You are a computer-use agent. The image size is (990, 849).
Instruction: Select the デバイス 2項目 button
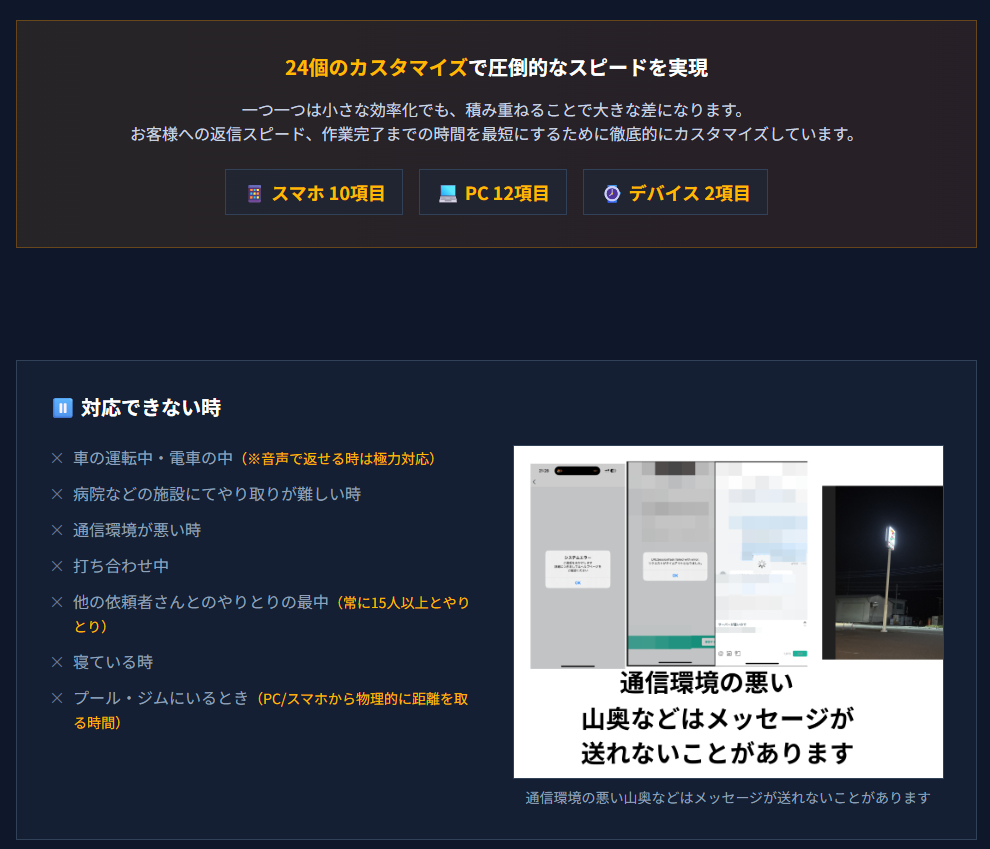pyautogui.click(x=675, y=192)
